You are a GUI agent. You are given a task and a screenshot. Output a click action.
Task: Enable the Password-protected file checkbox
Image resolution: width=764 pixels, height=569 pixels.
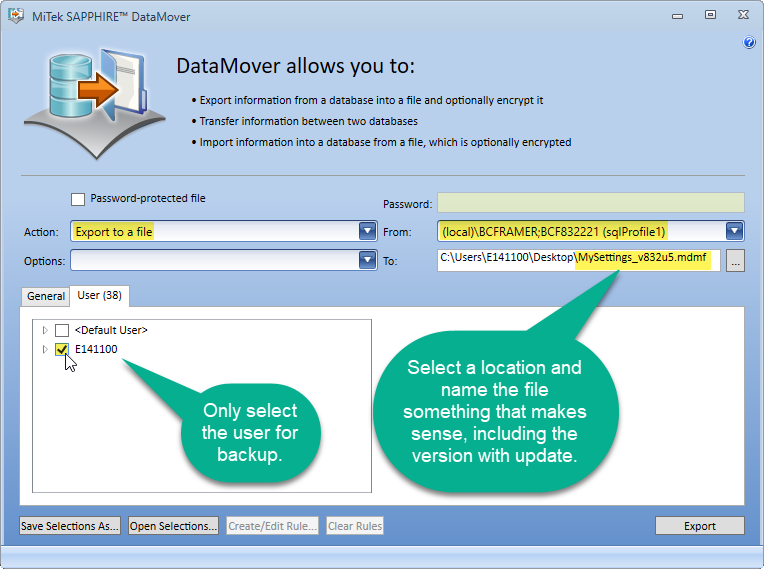click(77, 199)
